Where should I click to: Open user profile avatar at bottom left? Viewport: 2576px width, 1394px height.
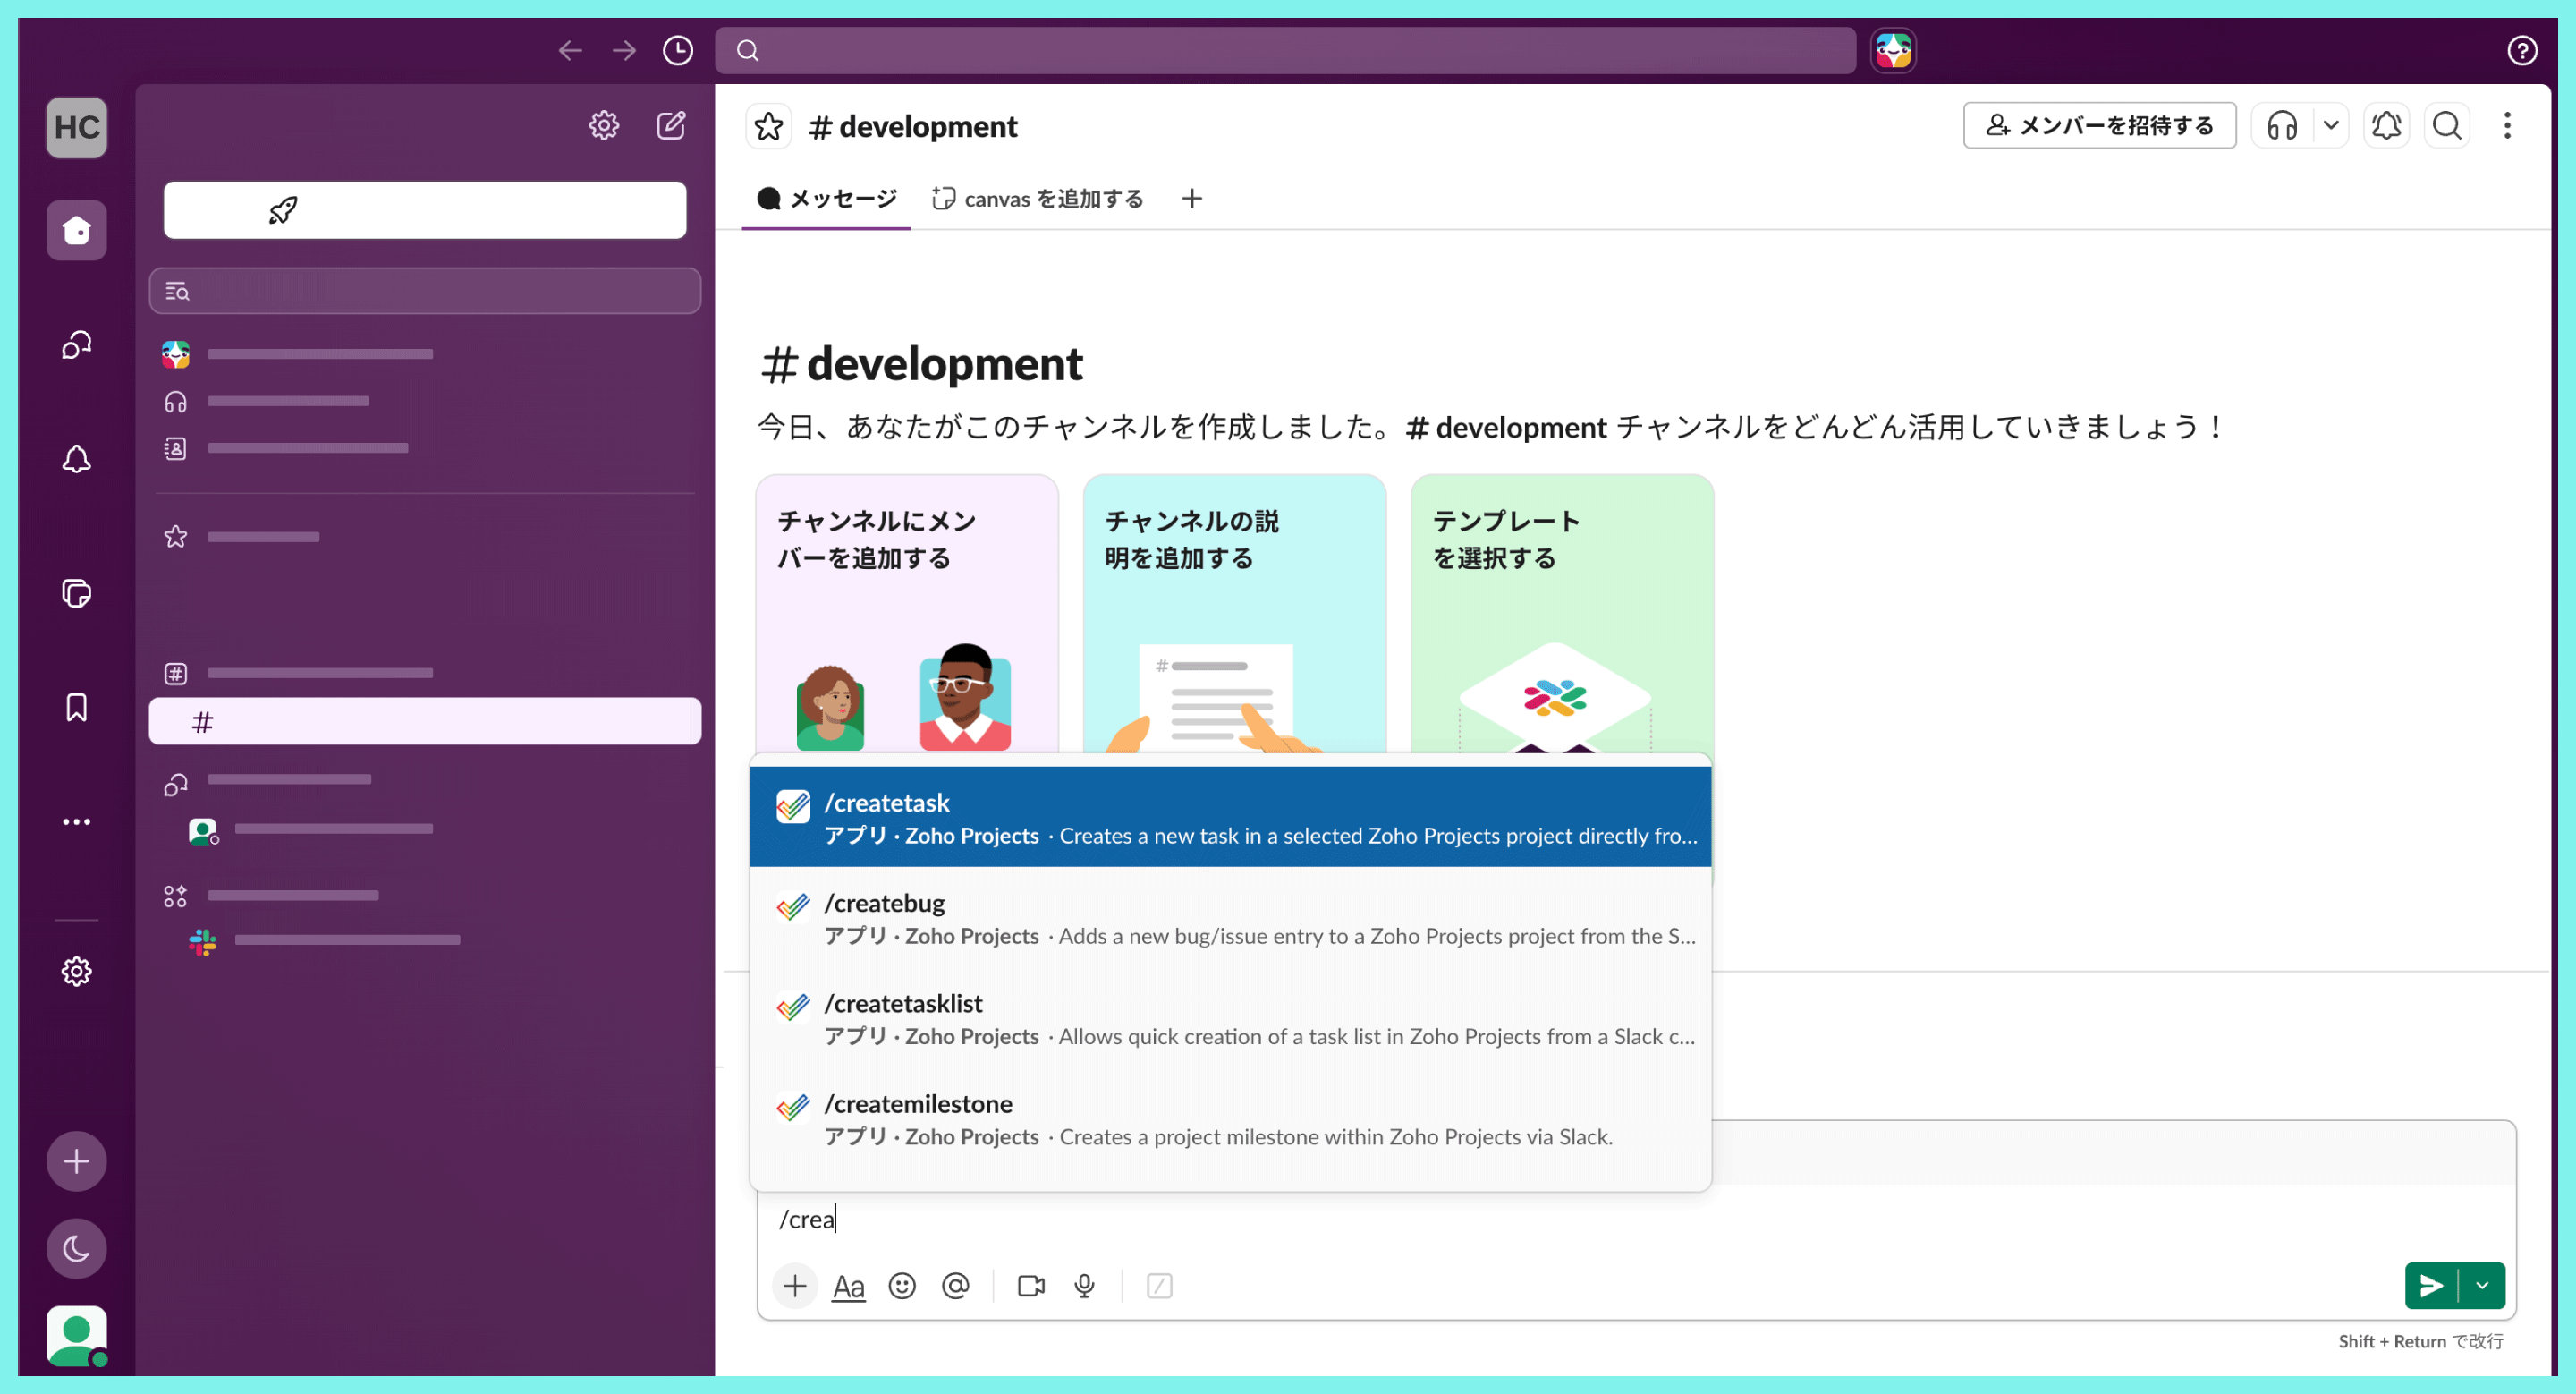[x=76, y=1335]
